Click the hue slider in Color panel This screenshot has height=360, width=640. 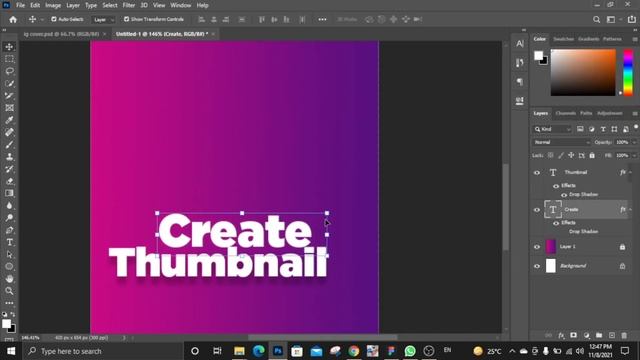628,73
